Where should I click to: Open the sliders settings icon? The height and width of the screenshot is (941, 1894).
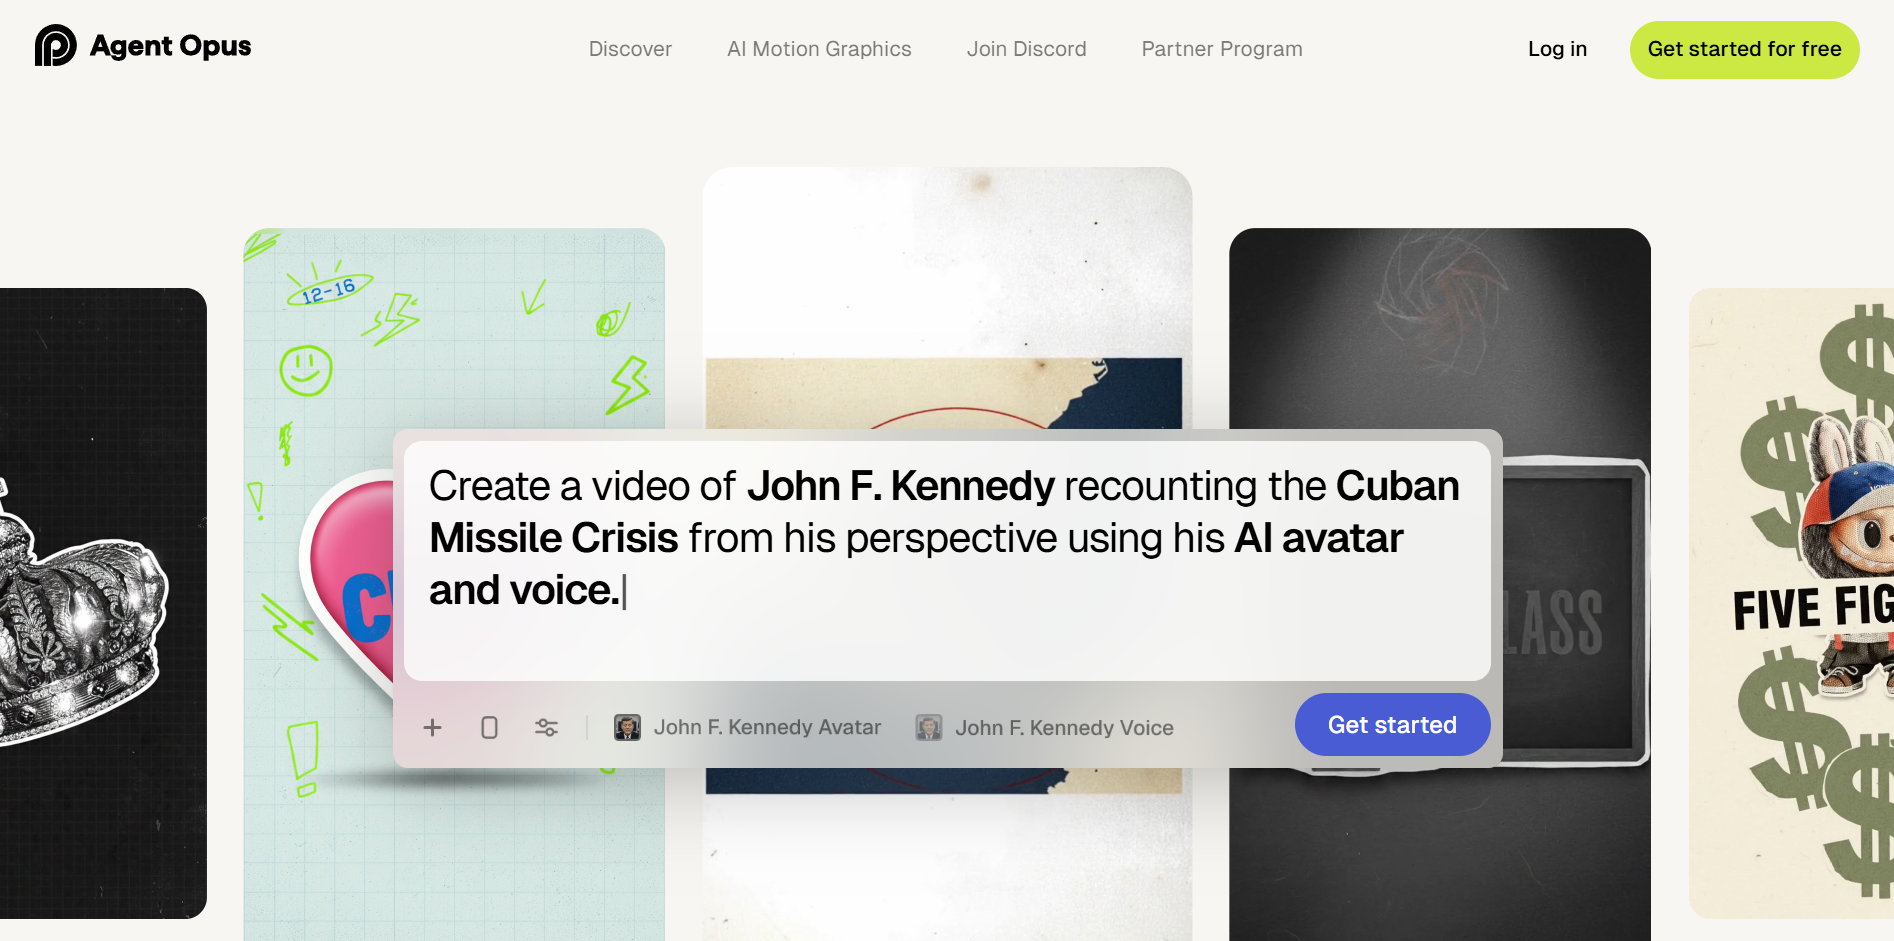(x=546, y=727)
